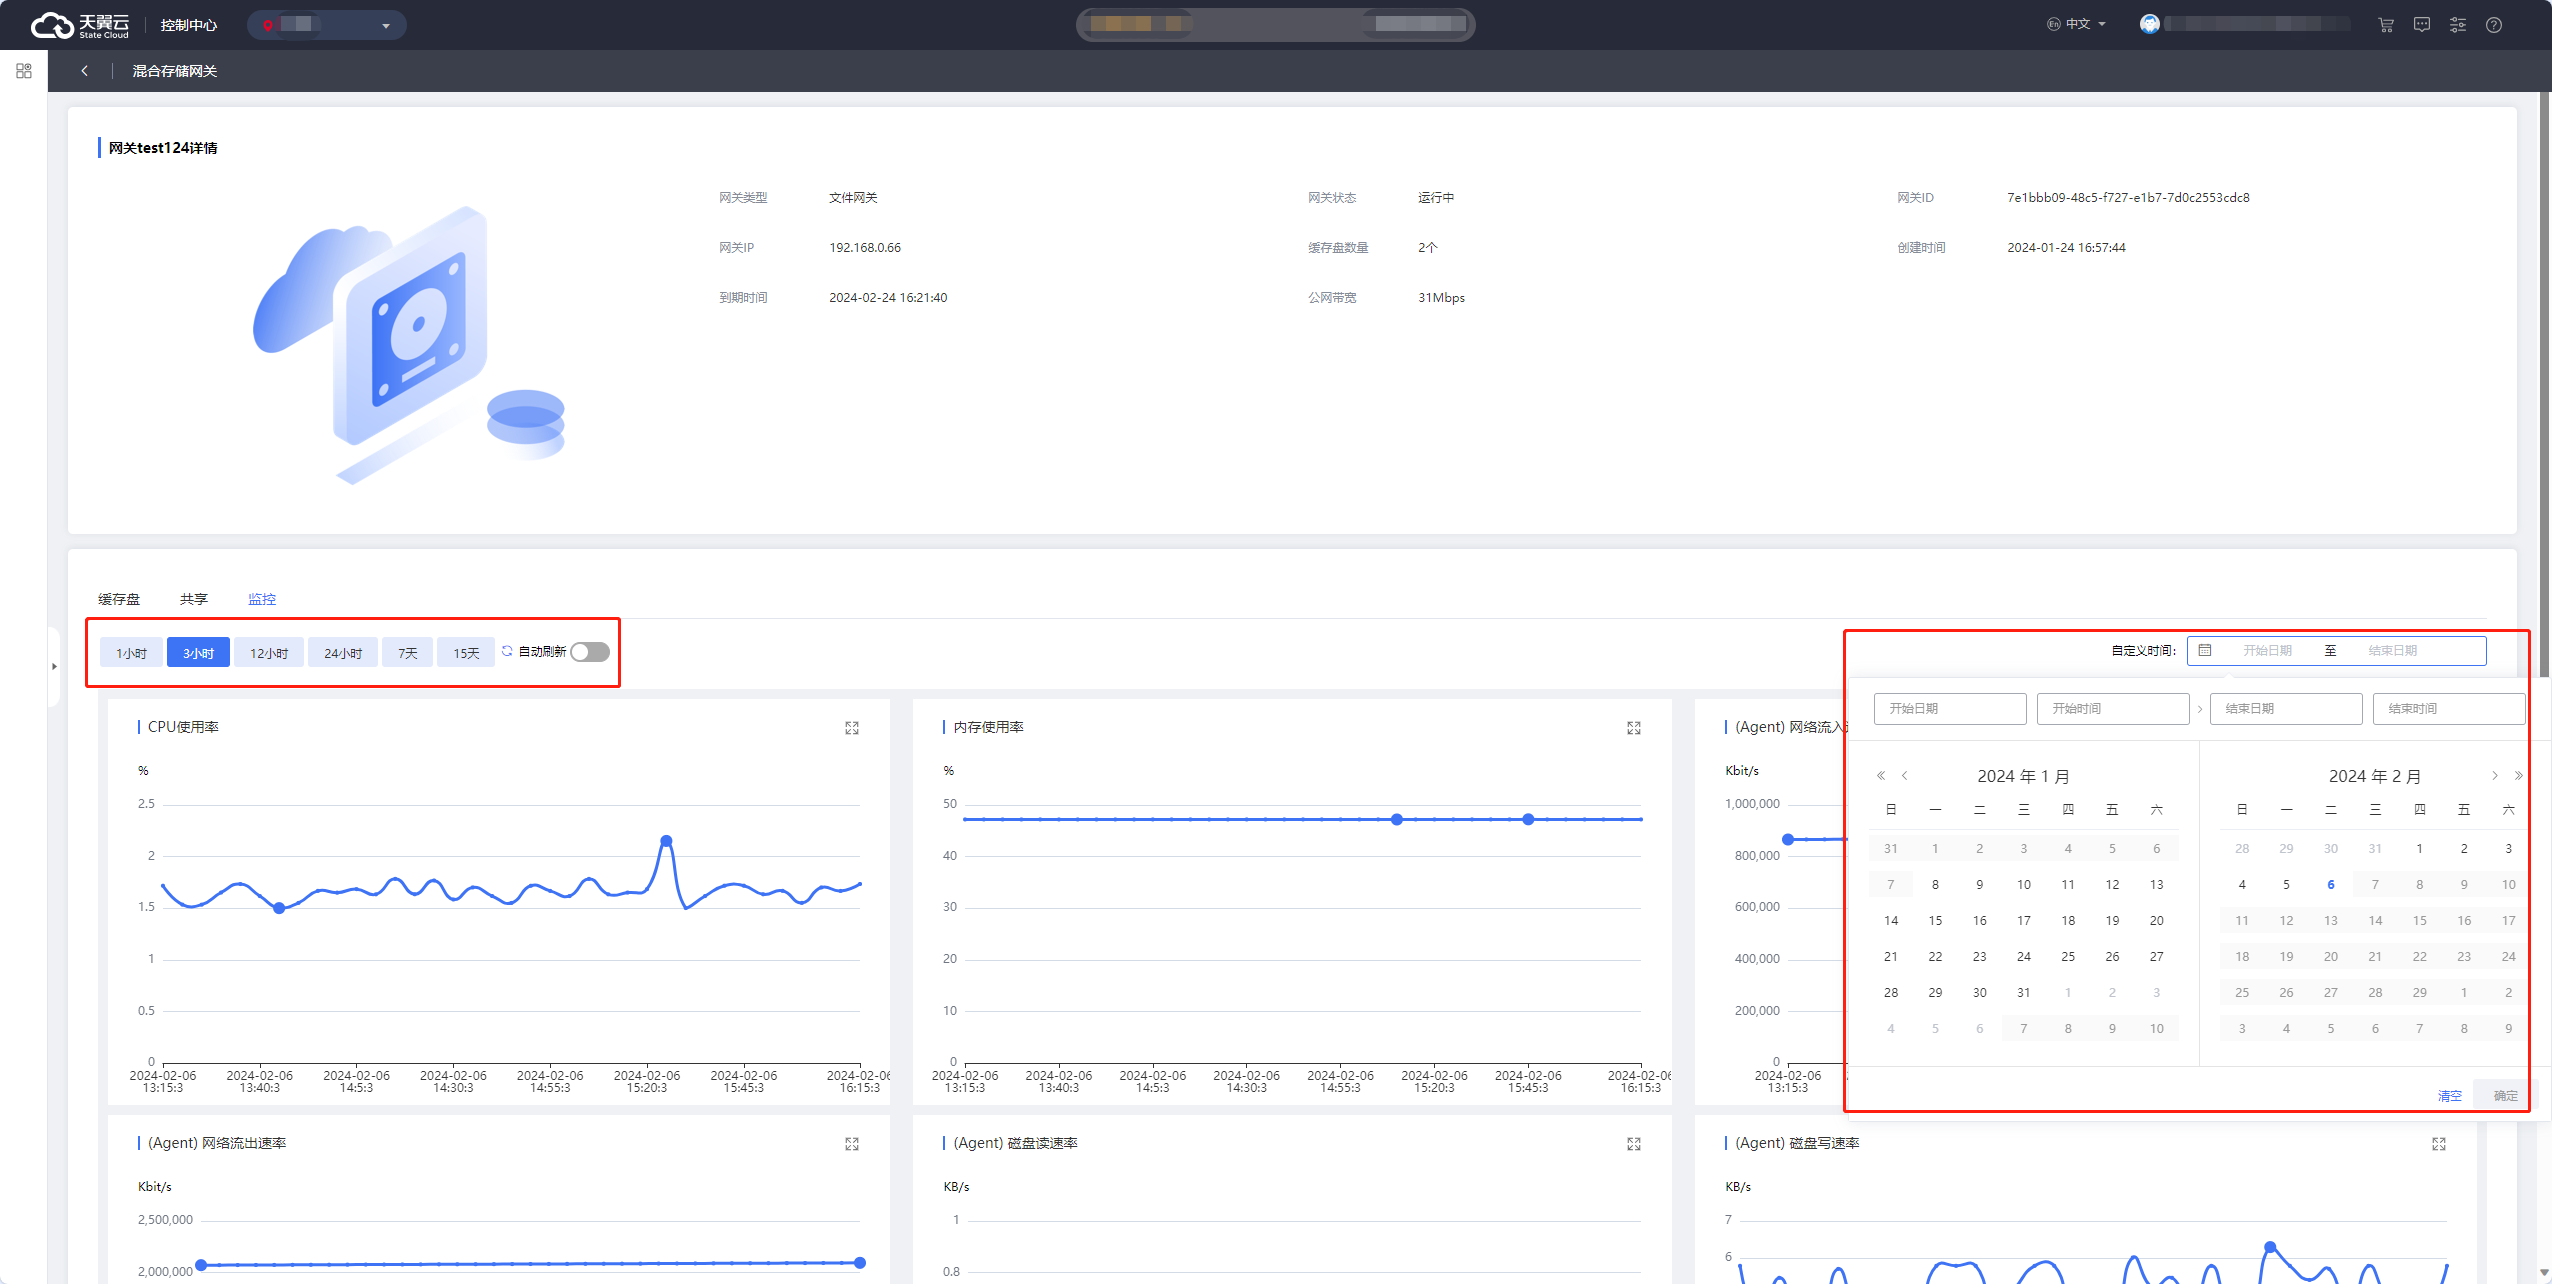
Task: Switch to the 缓存盘 tab
Action: point(119,599)
